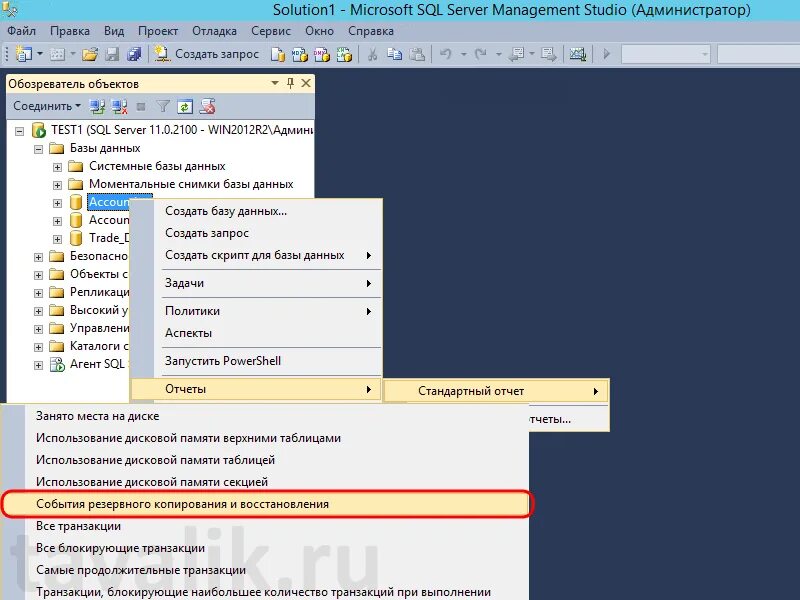Open the Обозреватель объектов window position dropdown

(x=274, y=83)
